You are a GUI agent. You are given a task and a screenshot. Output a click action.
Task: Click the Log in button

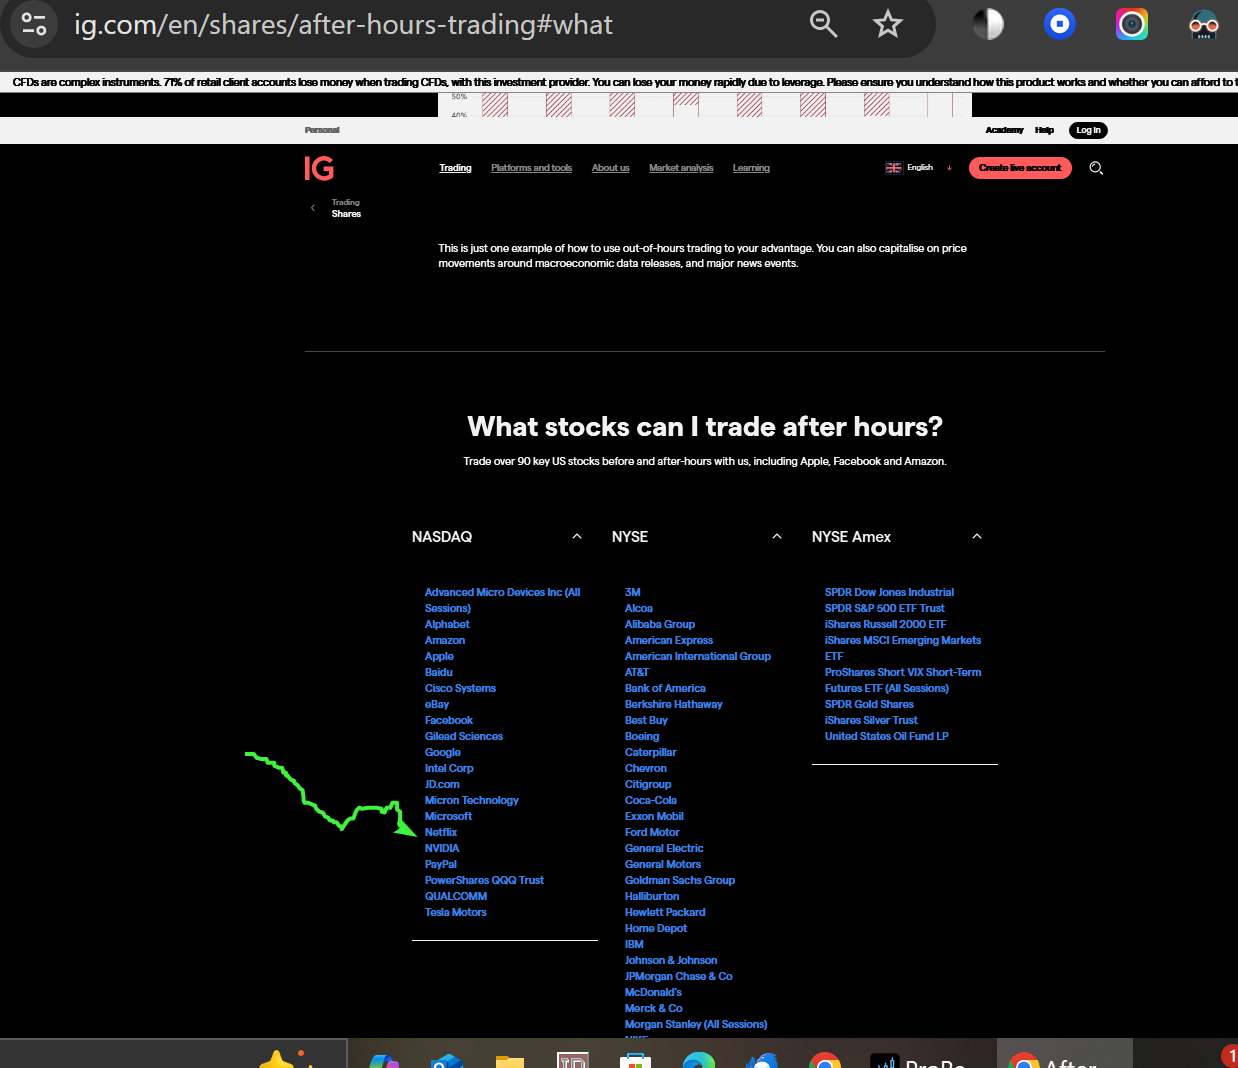tap(1088, 130)
